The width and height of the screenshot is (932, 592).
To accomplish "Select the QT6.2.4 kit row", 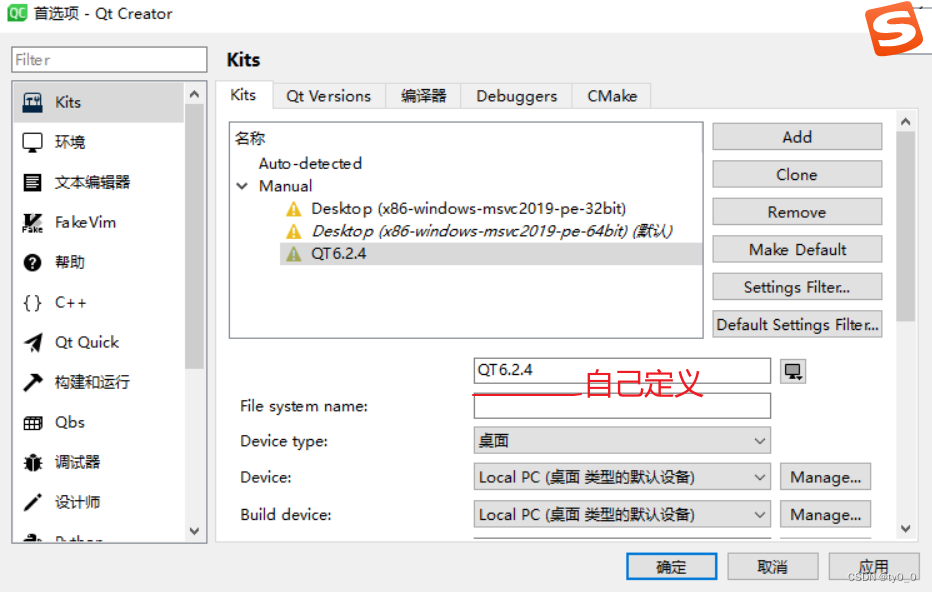I will click(491, 254).
